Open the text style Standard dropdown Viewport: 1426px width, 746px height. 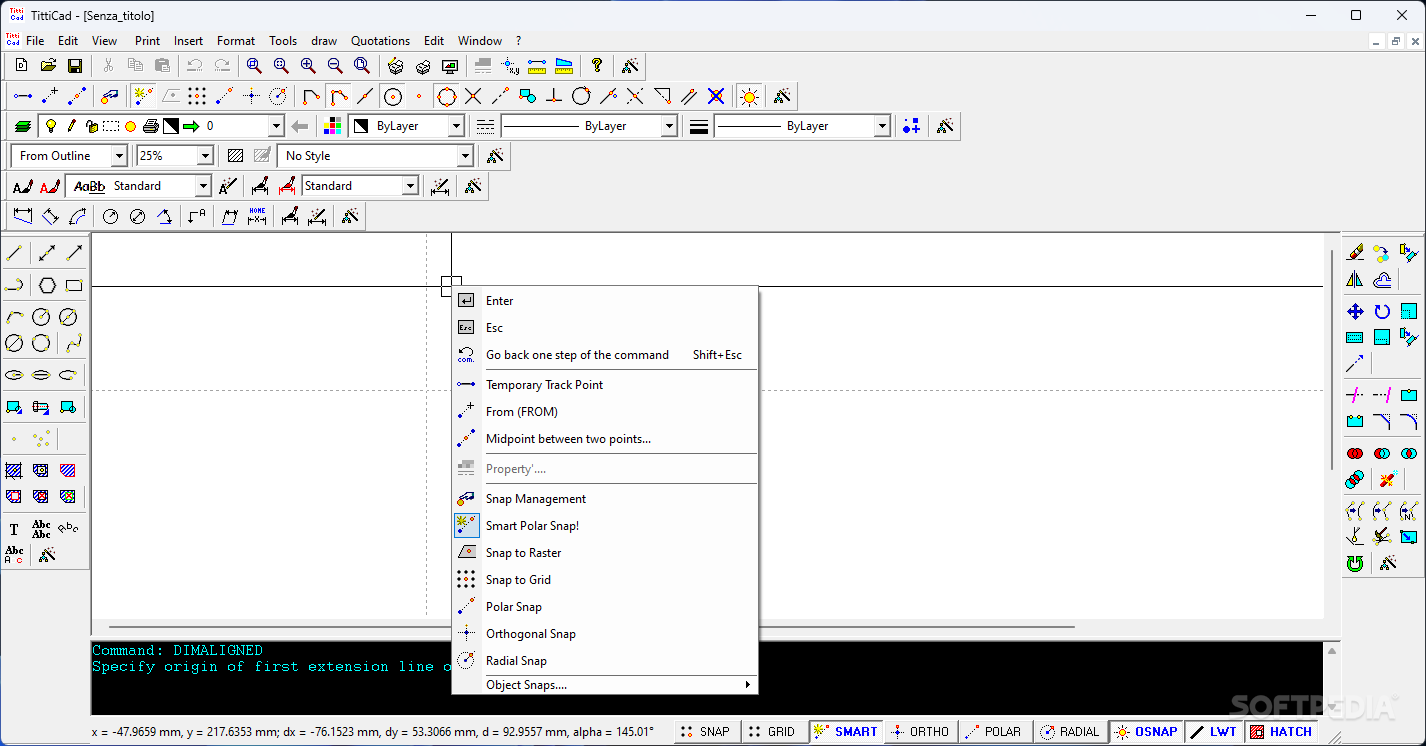point(203,186)
